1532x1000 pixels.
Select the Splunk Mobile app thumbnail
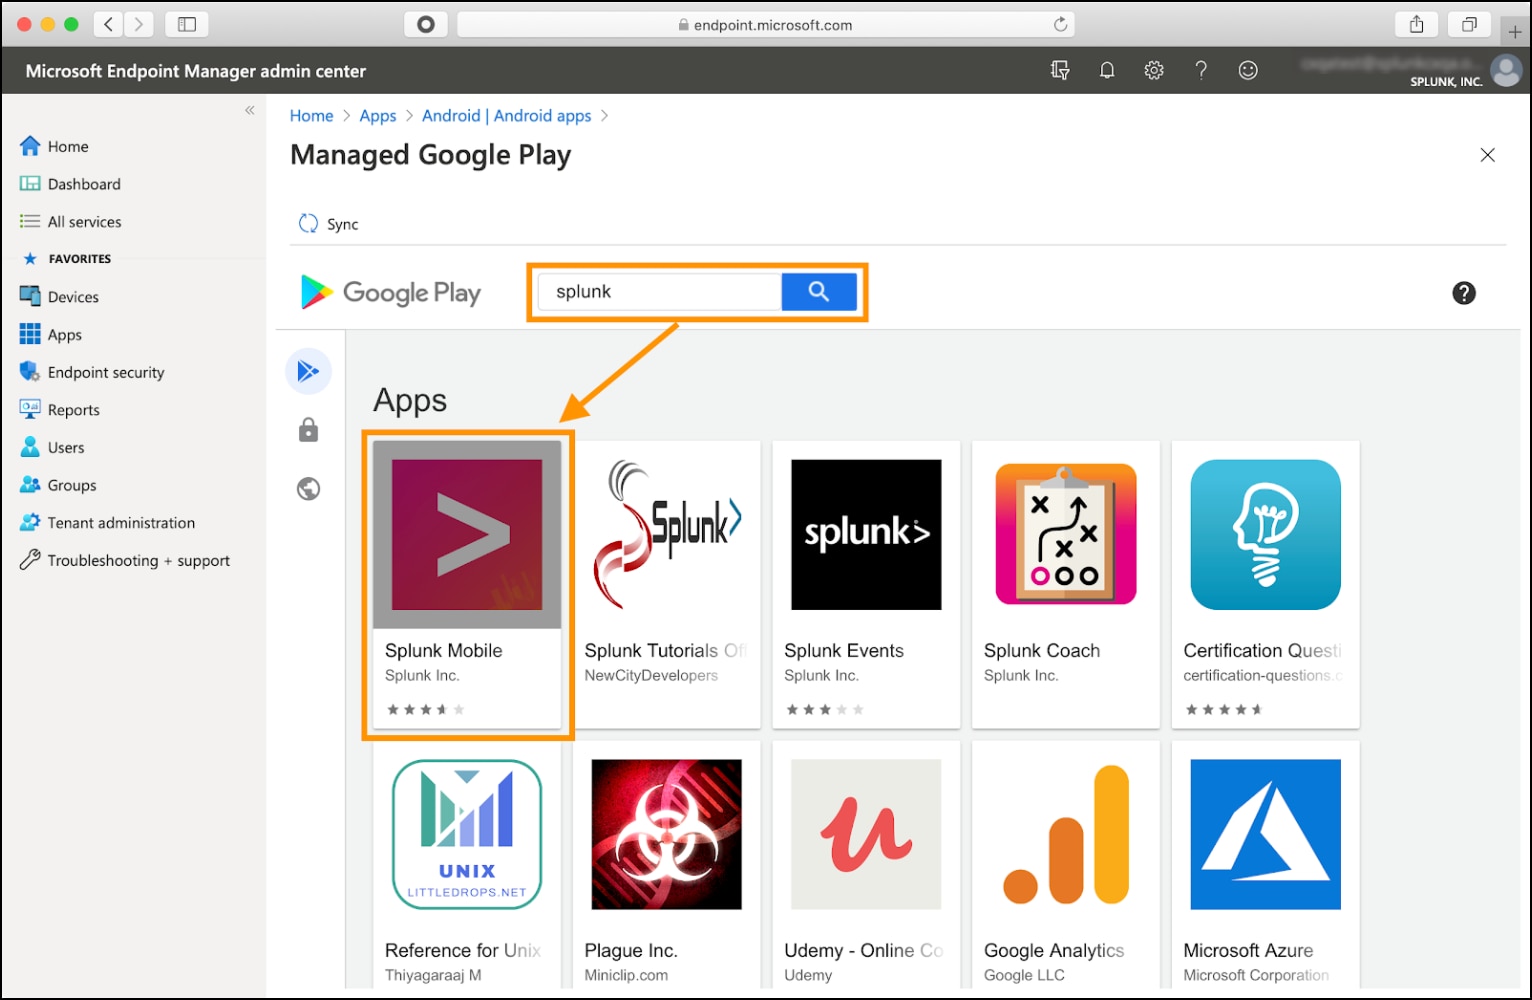click(x=467, y=534)
